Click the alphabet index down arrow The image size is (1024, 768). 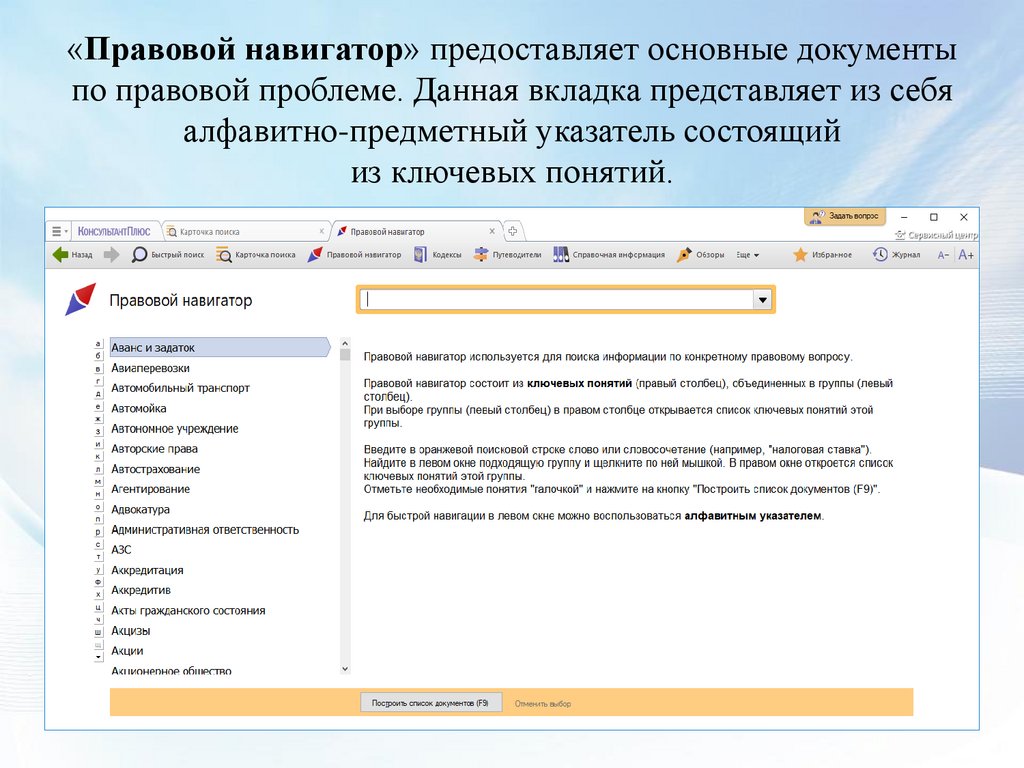[99, 658]
